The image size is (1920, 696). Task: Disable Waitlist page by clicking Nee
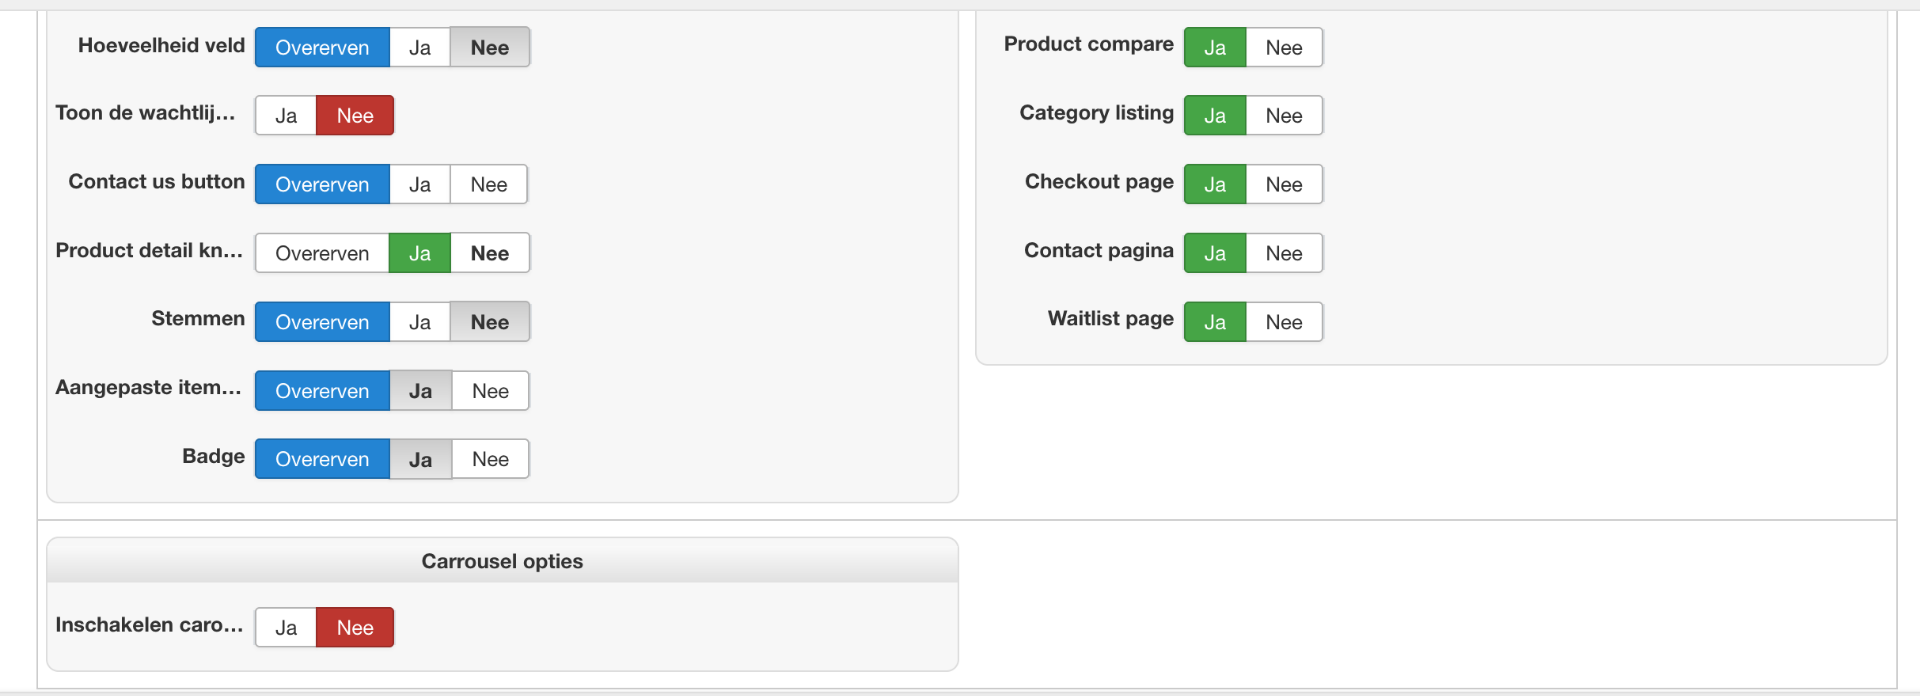click(x=1284, y=322)
